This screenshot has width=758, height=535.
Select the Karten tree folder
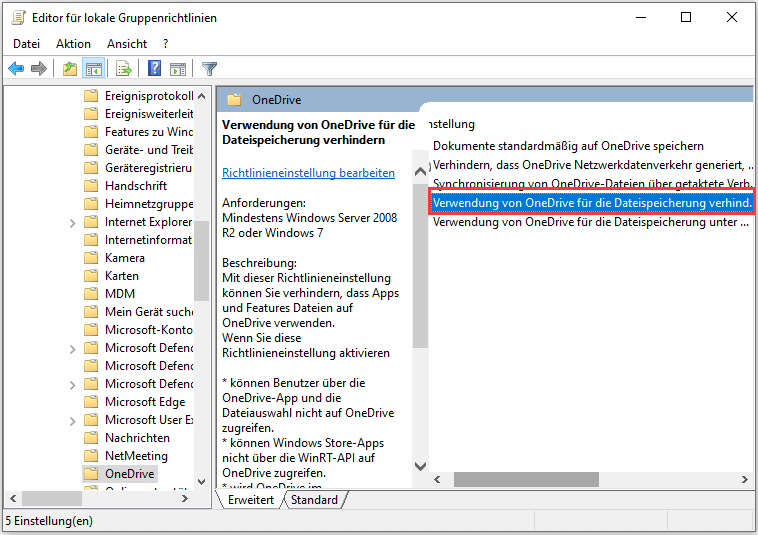(112, 275)
